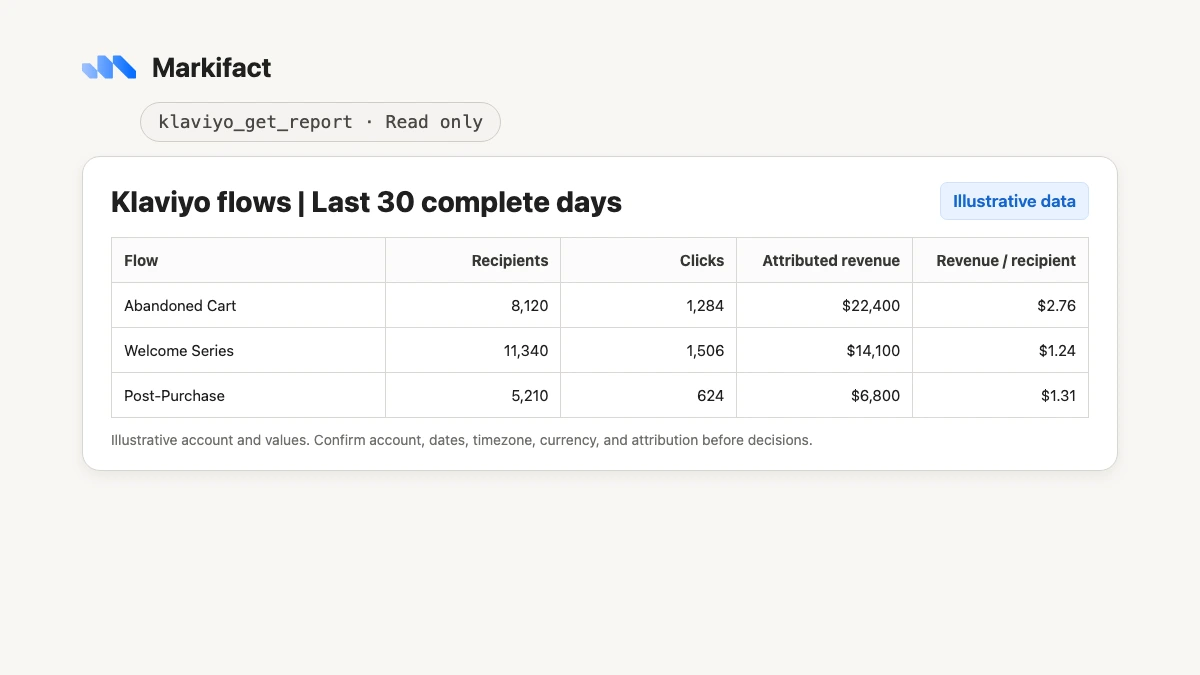The height and width of the screenshot is (675, 1200).
Task: Click the $1.31 revenue per recipient value
Action: pos(1056,396)
